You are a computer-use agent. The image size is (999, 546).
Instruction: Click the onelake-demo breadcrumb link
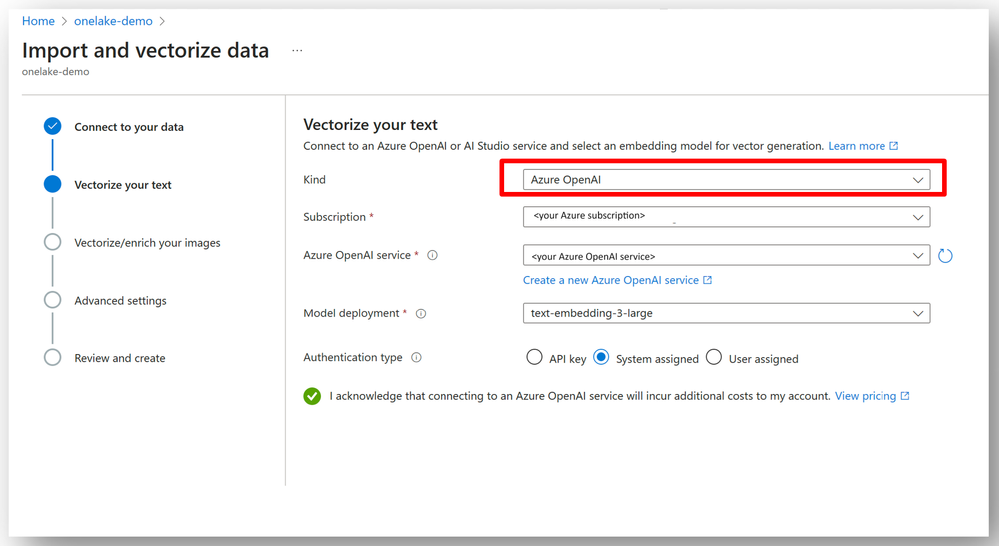pos(113,21)
